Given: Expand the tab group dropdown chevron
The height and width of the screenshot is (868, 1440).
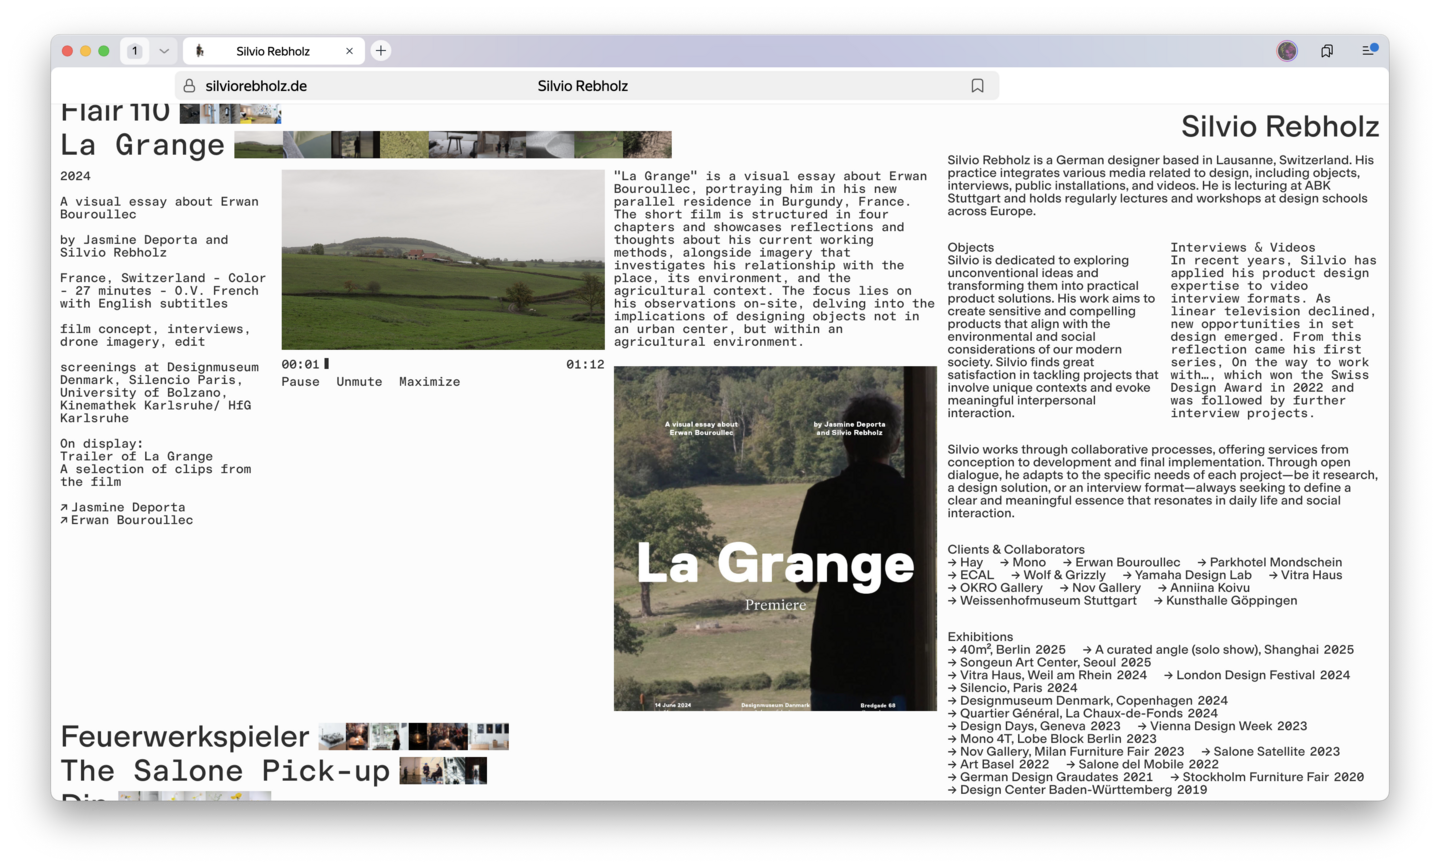Looking at the screenshot, I should 164,51.
